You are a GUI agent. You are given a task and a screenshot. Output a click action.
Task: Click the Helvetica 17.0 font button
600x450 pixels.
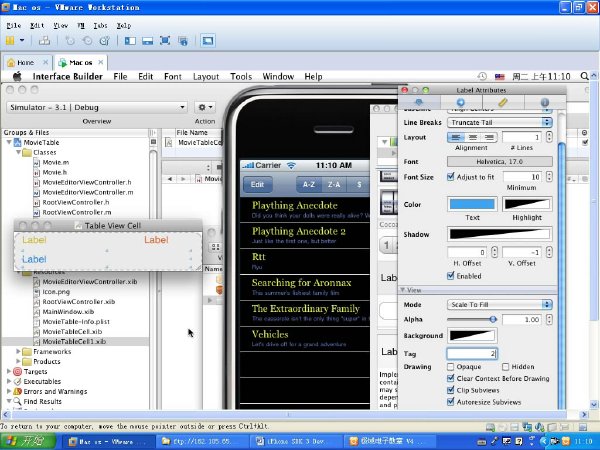[499, 161]
